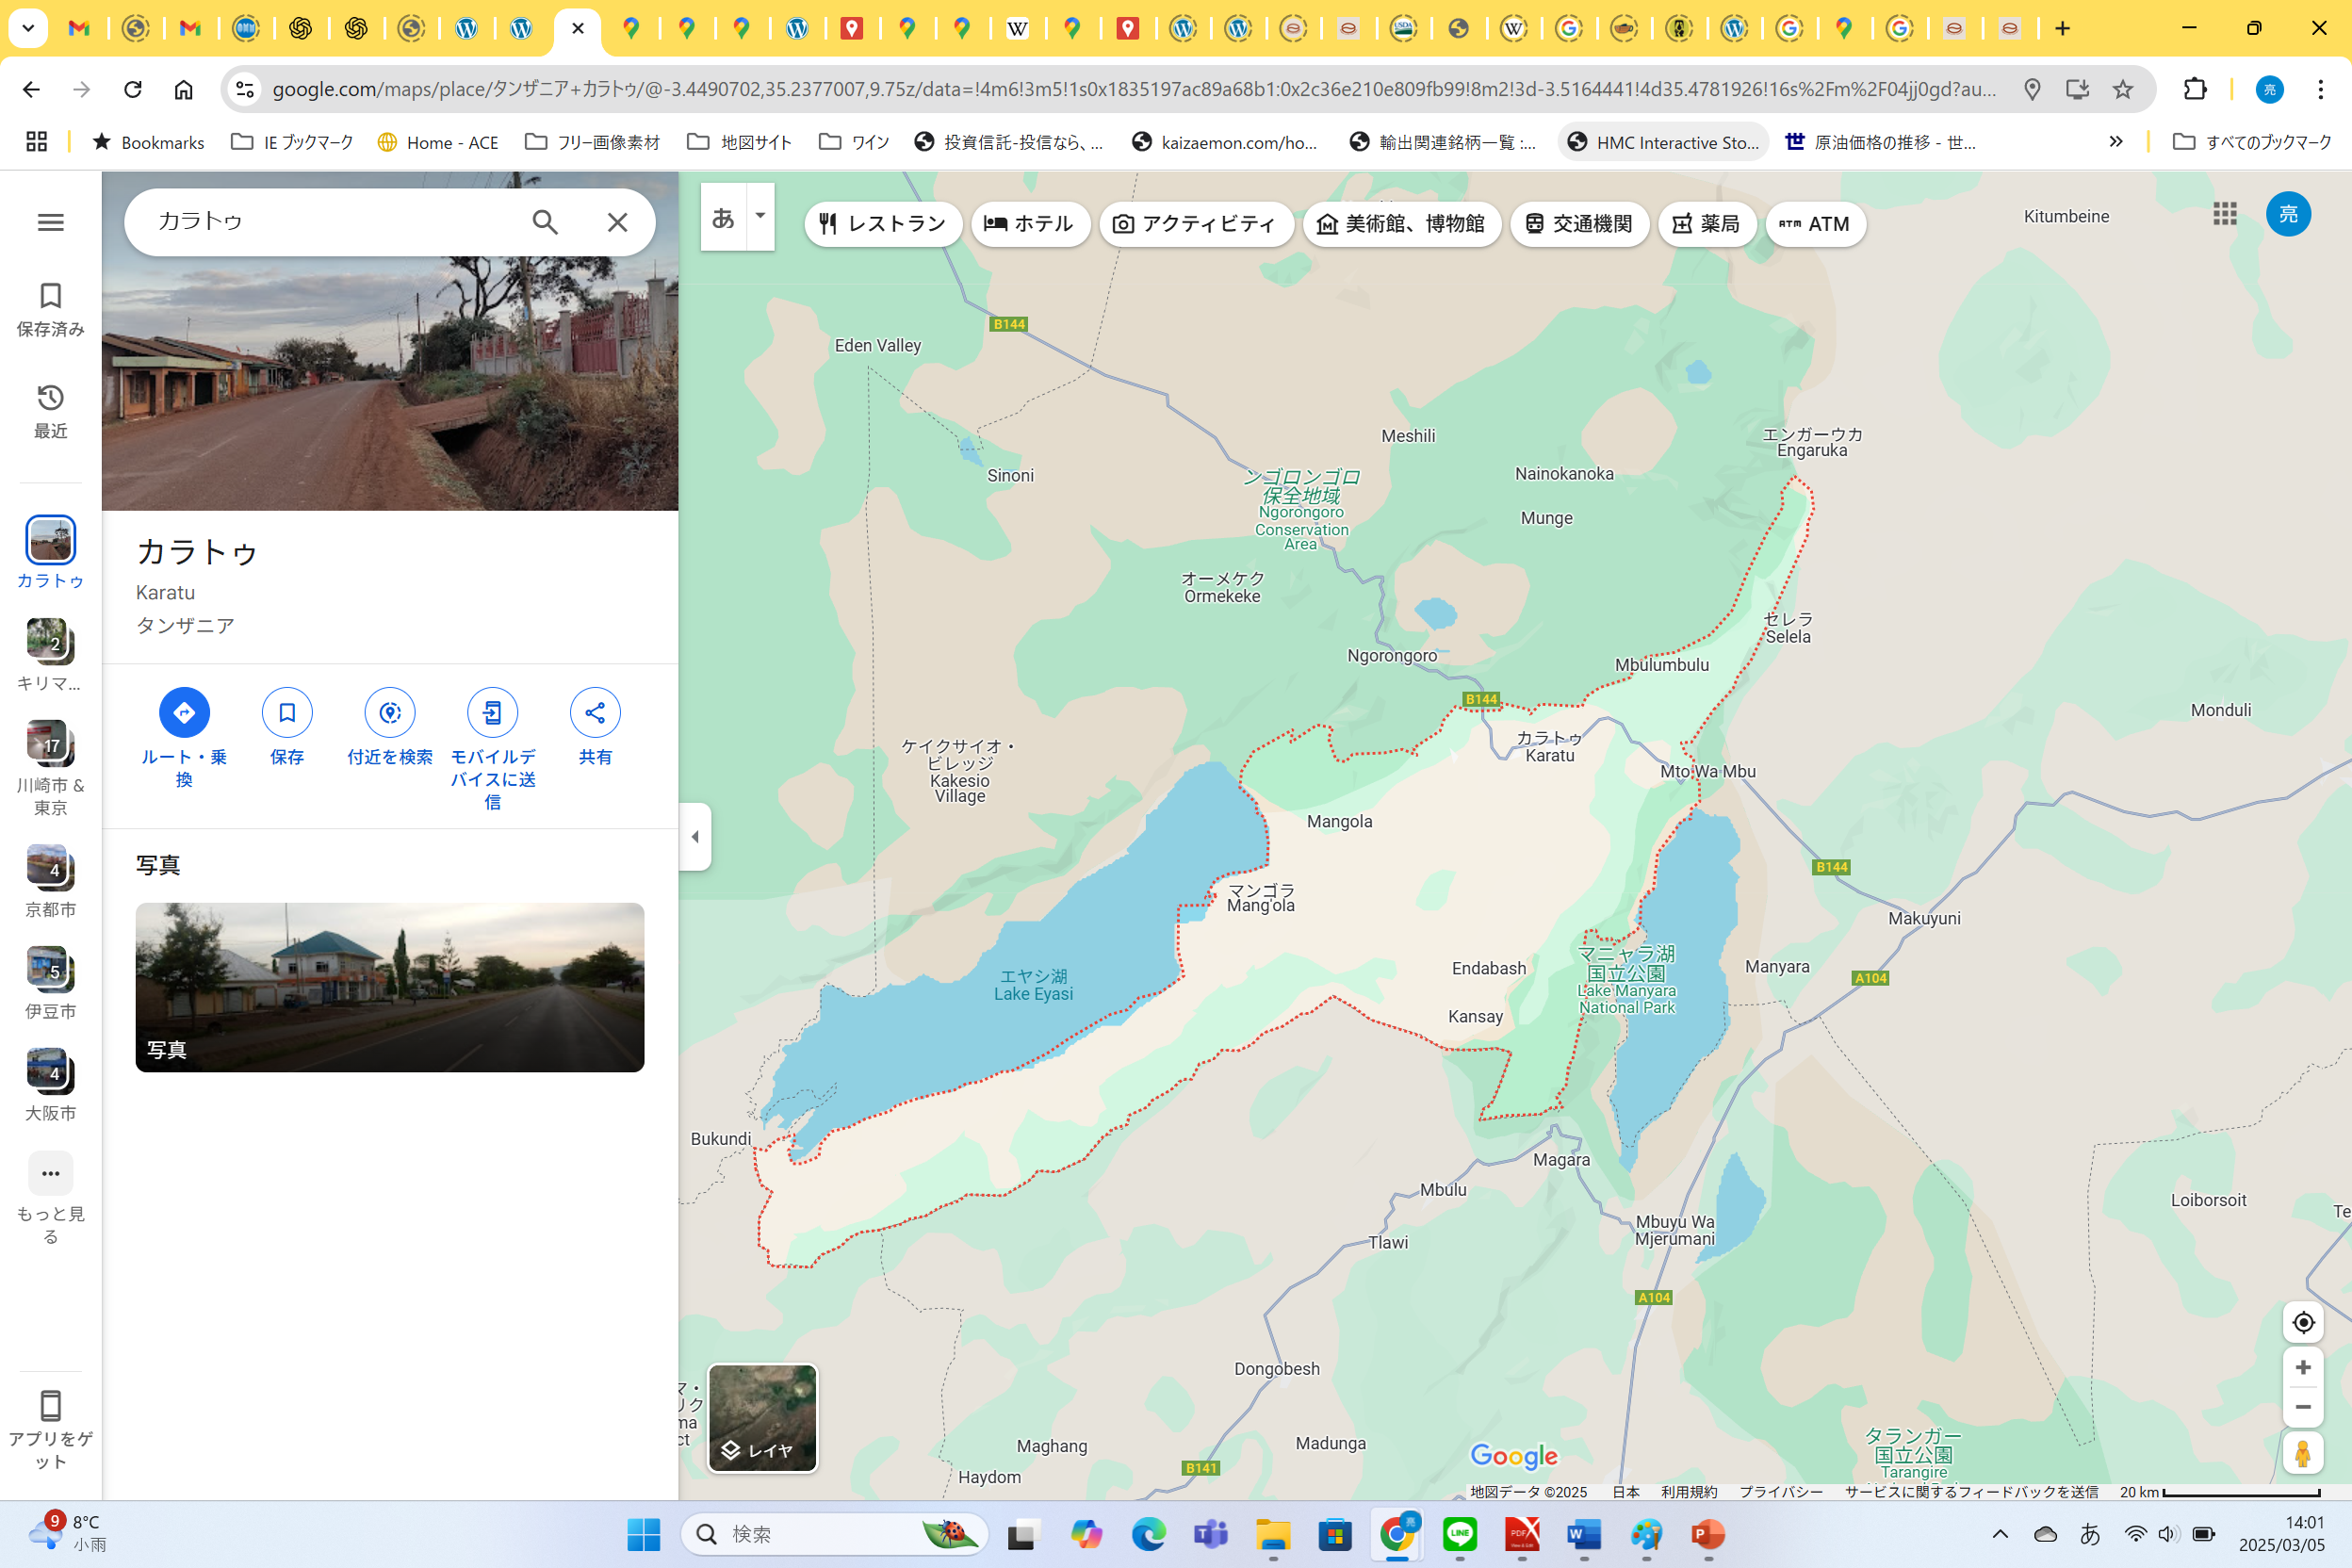Open the Recents history sidebar item
The image size is (2352, 1568).
coord(50,411)
